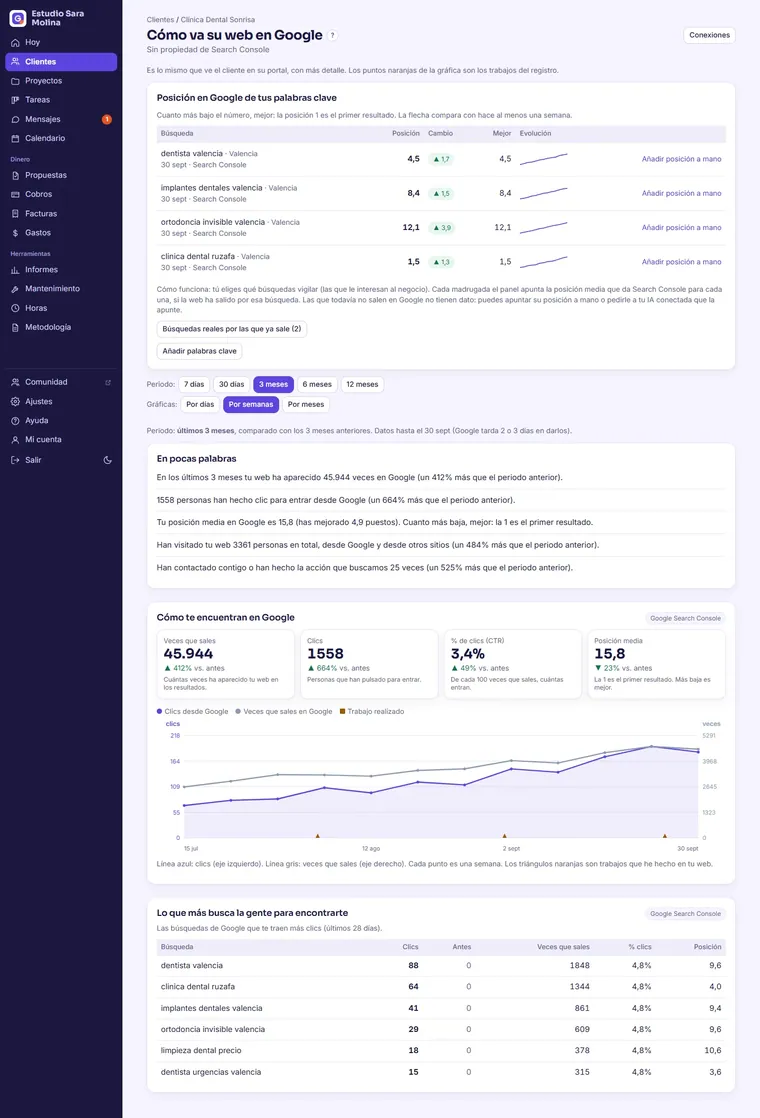Open Mensajes in the sidebar
Image resolution: width=760 pixels, height=1118 pixels.
pyautogui.click(x=61, y=120)
